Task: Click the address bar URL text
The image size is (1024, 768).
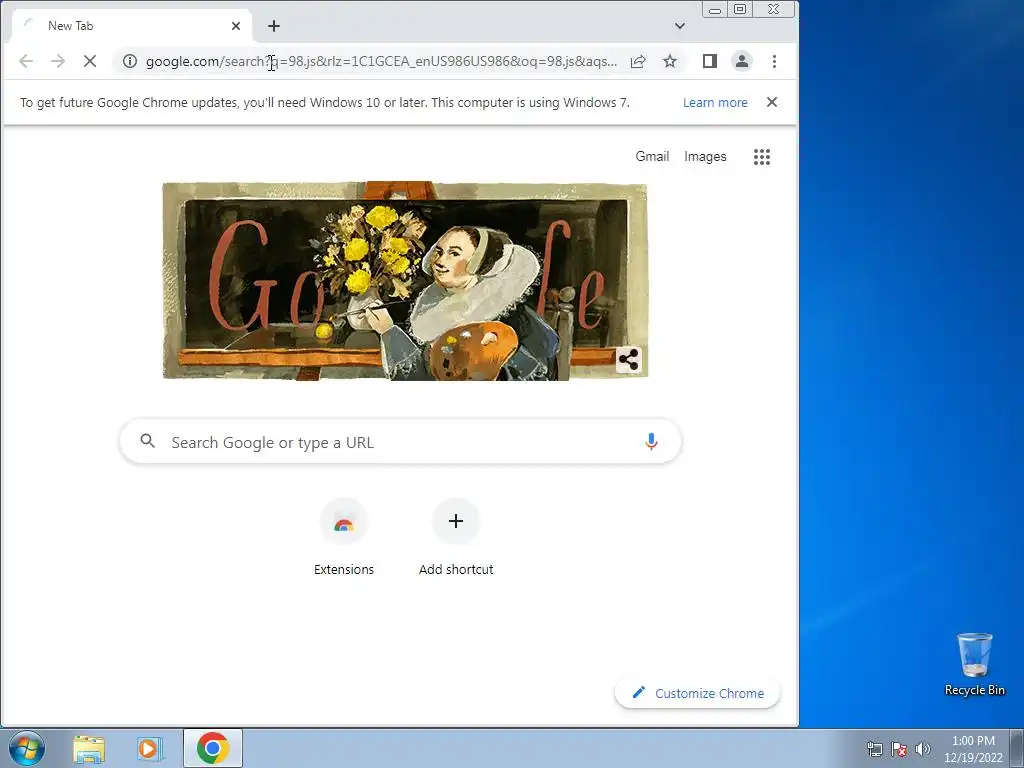Action: coord(381,61)
